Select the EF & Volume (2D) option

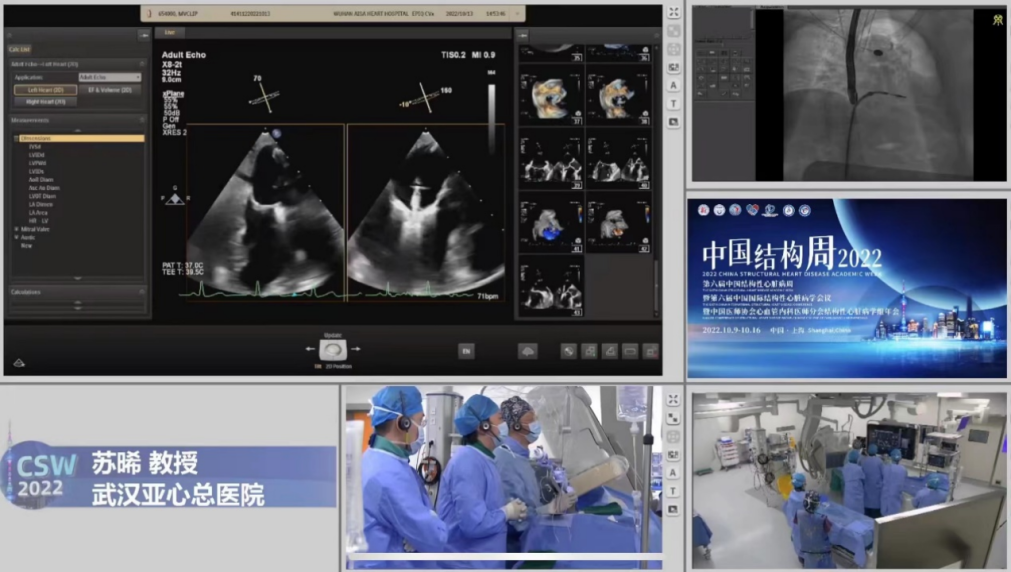point(111,90)
